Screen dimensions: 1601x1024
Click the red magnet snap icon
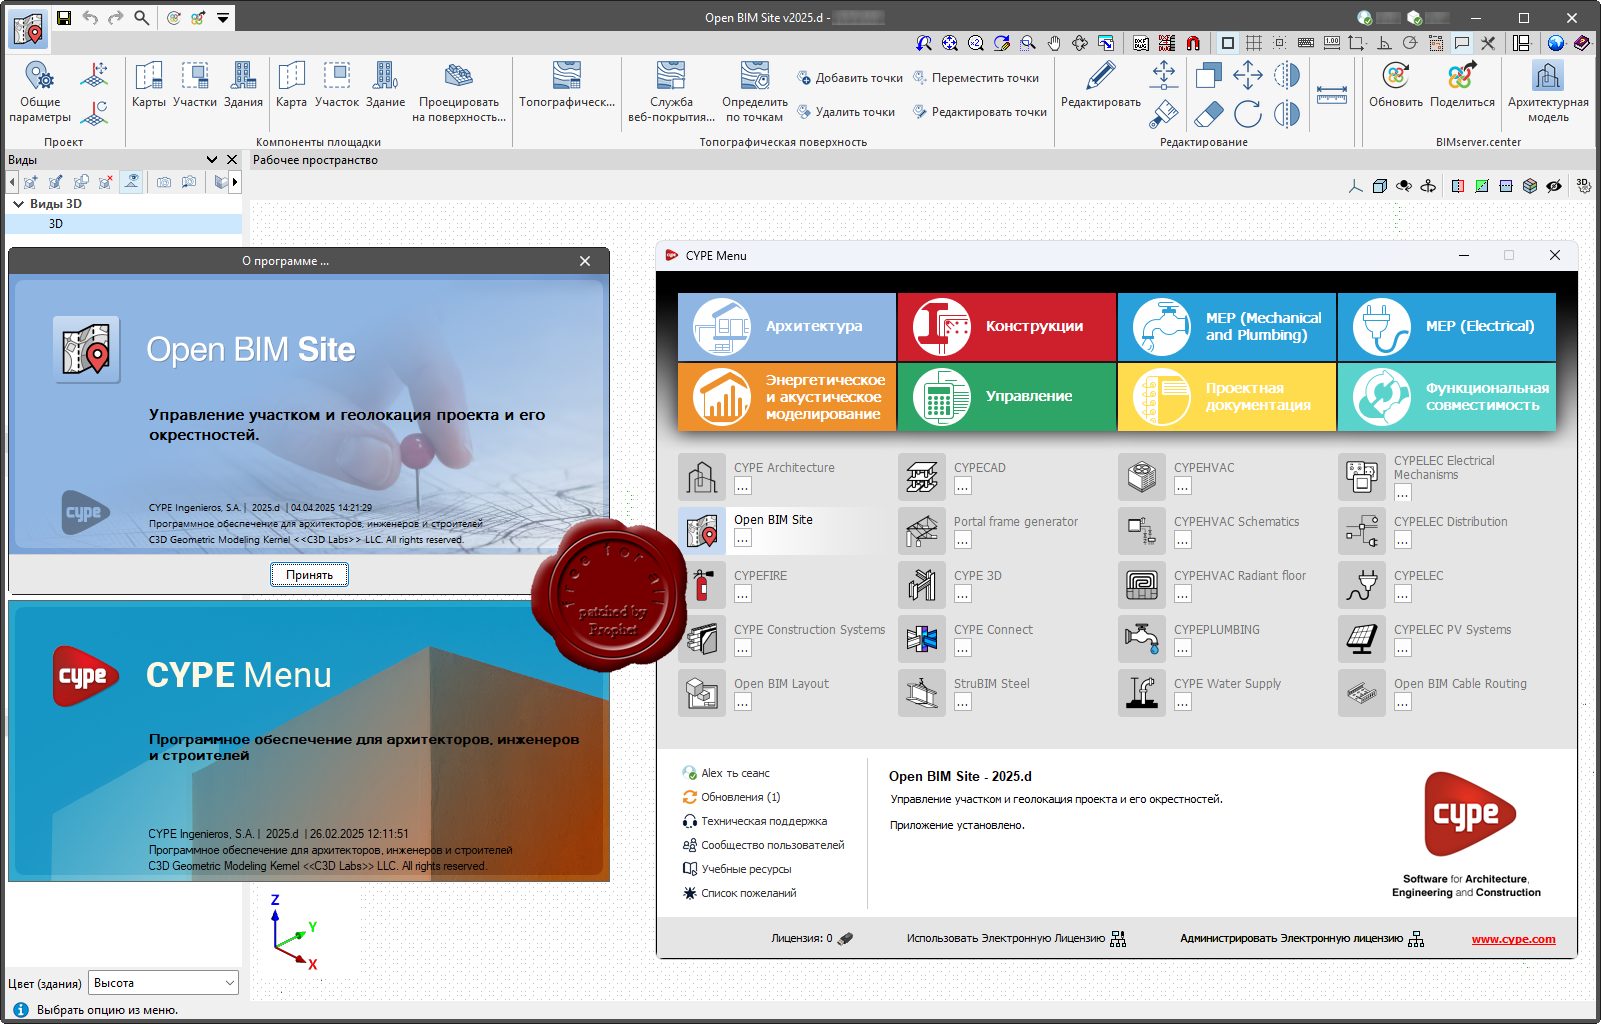(1193, 43)
